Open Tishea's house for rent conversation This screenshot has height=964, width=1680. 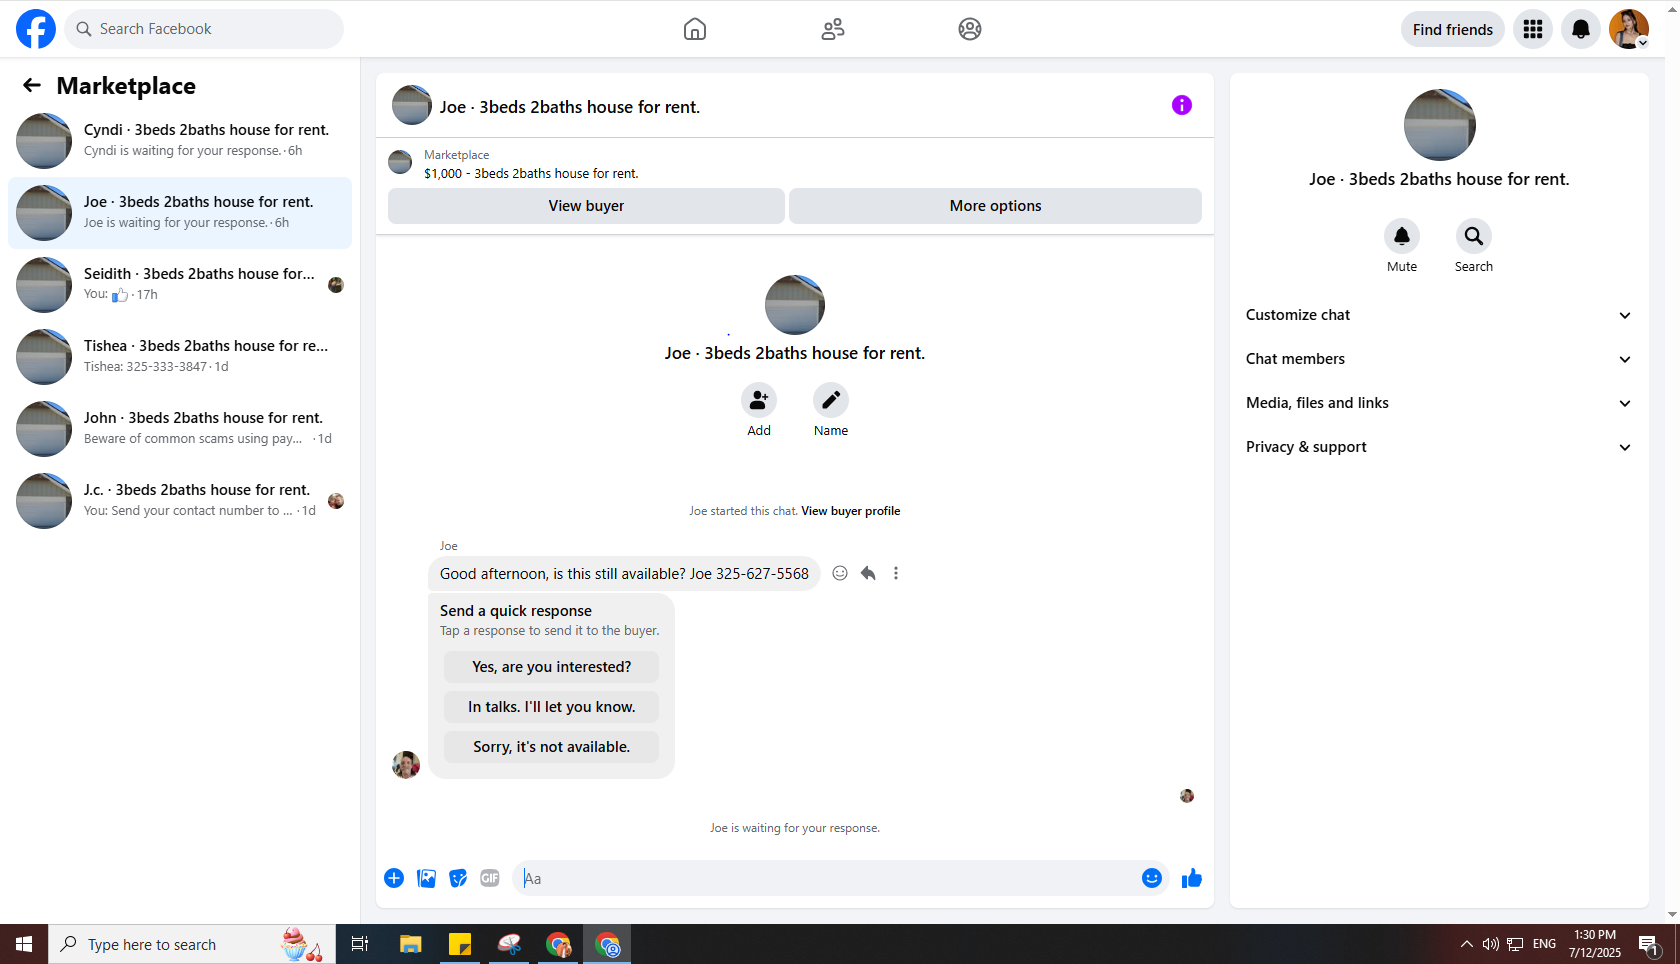pyautogui.click(x=180, y=357)
